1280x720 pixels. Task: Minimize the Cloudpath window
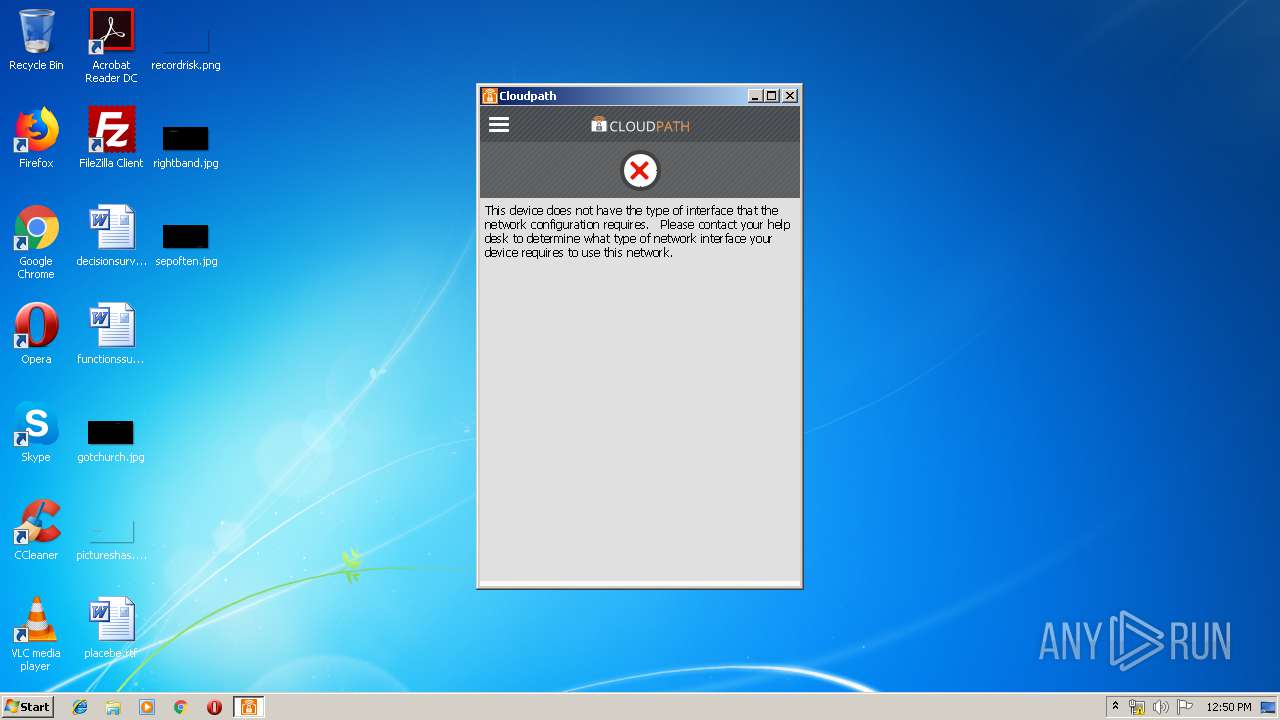tap(755, 96)
